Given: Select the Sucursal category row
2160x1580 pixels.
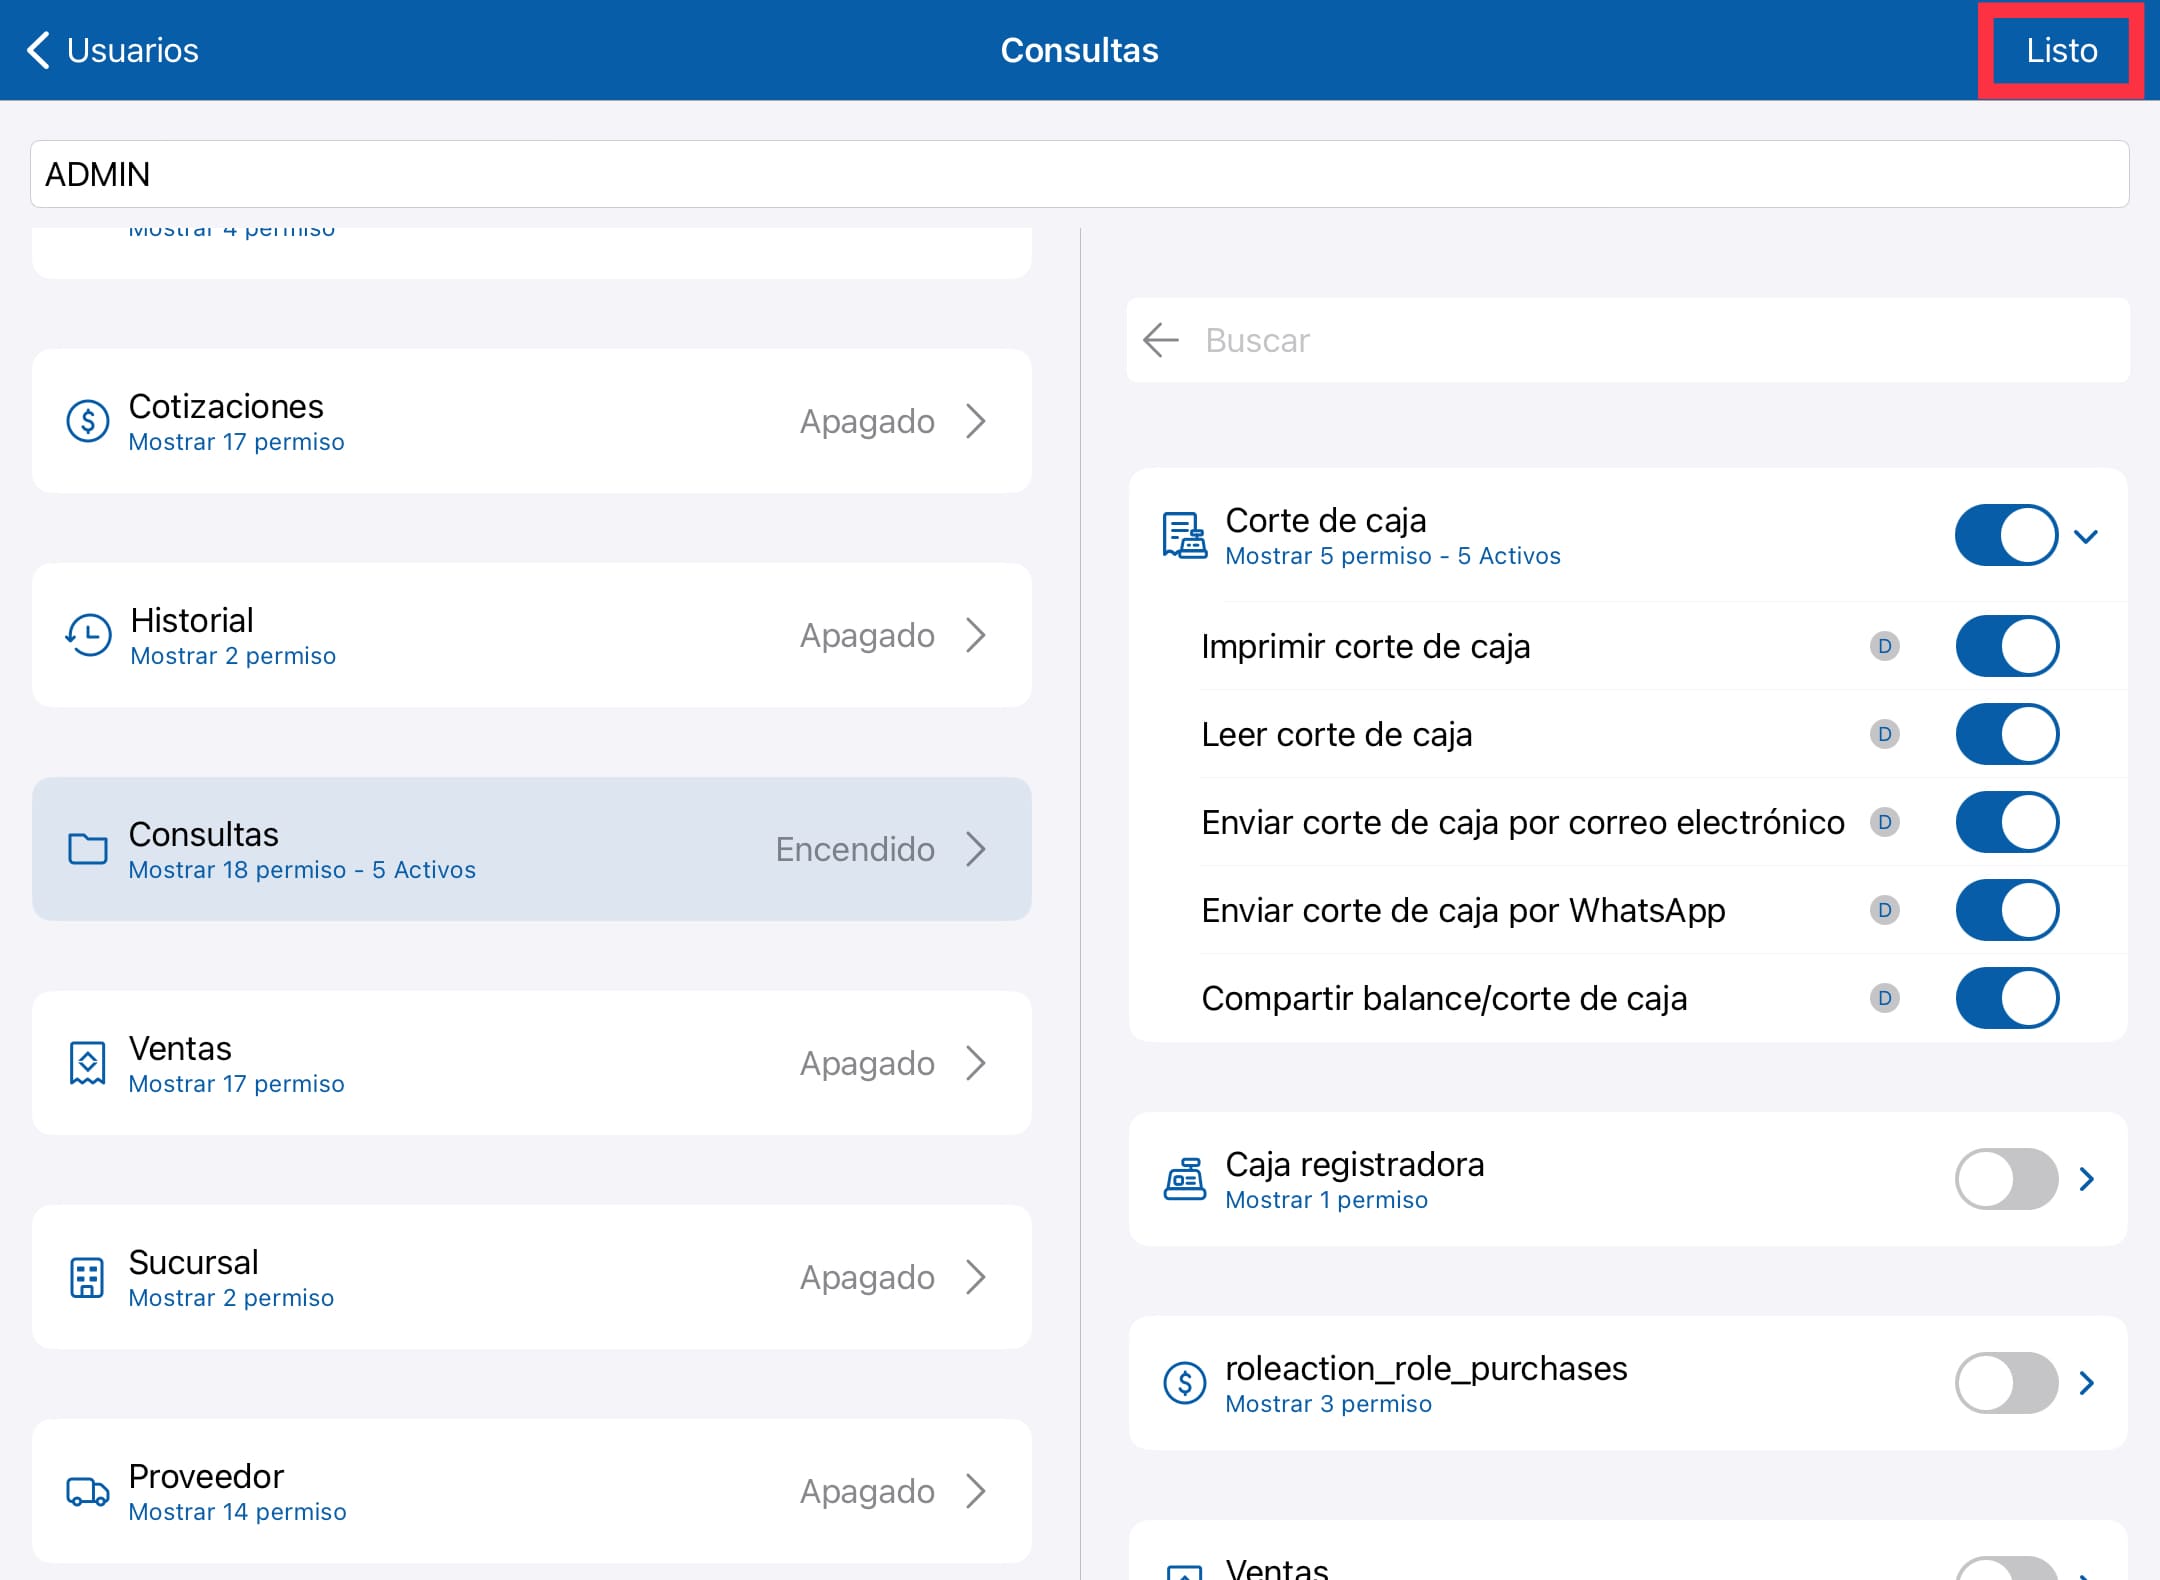Looking at the screenshot, I should coord(531,1277).
